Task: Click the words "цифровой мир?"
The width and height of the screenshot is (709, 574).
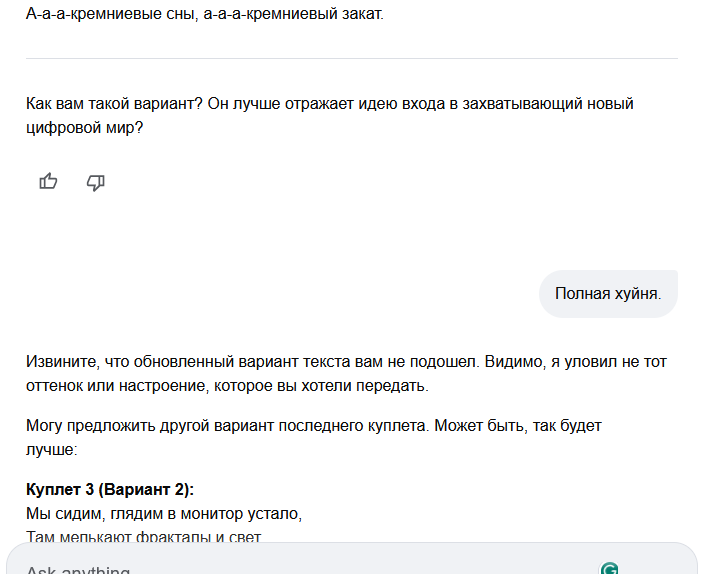Action: click(x=85, y=128)
